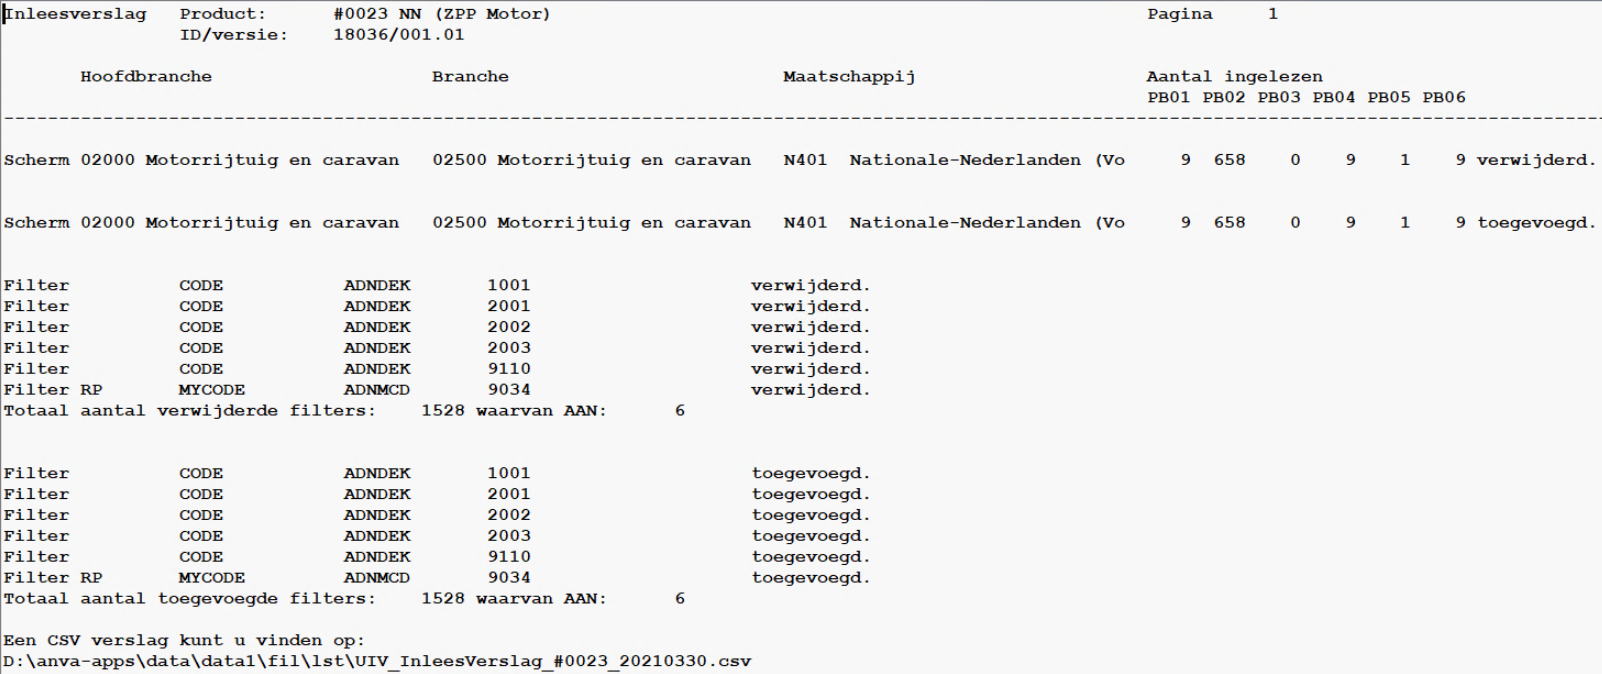The width and height of the screenshot is (1602, 674).
Task: Click the verwijderd Filter RP MYCODE row
Action: 436,390
